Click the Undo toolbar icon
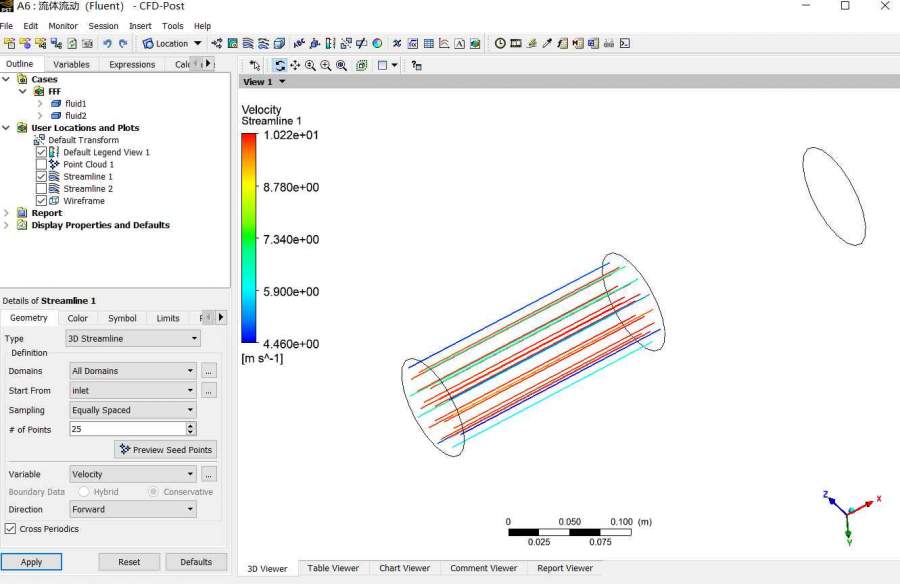Viewport: 900px width, 584px height. tap(107, 44)
